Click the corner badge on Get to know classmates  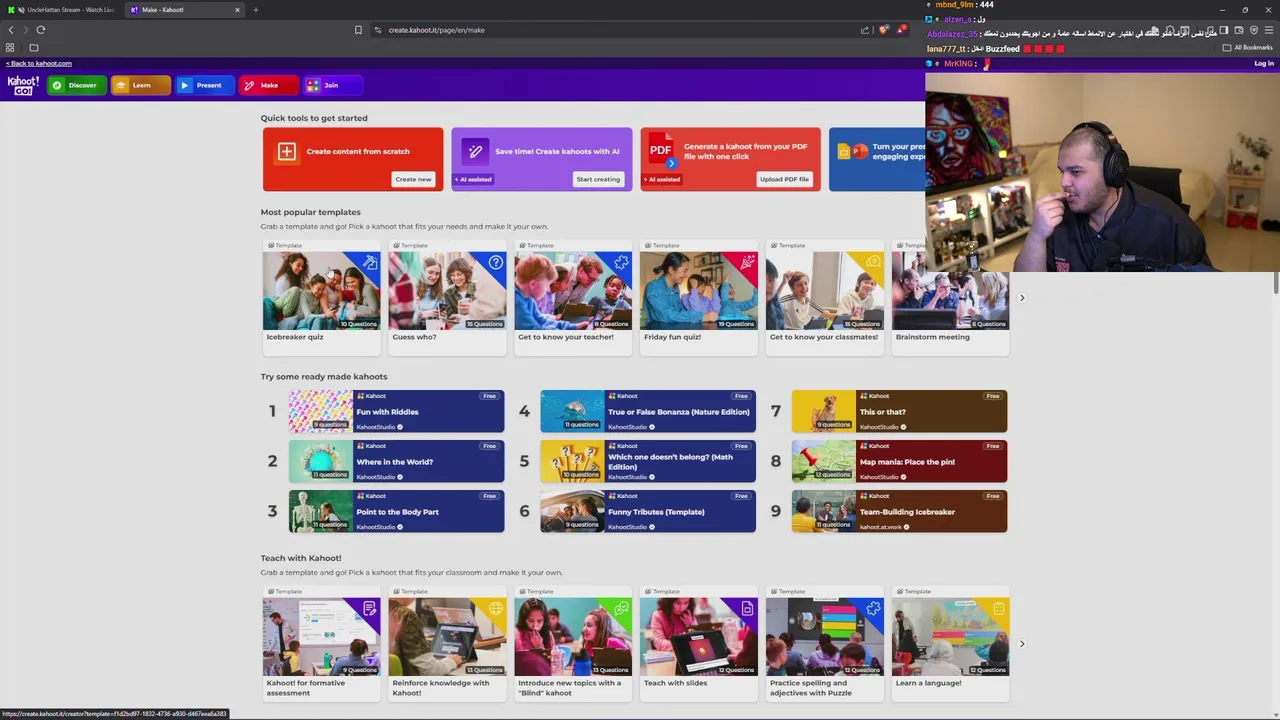[874, 262]
